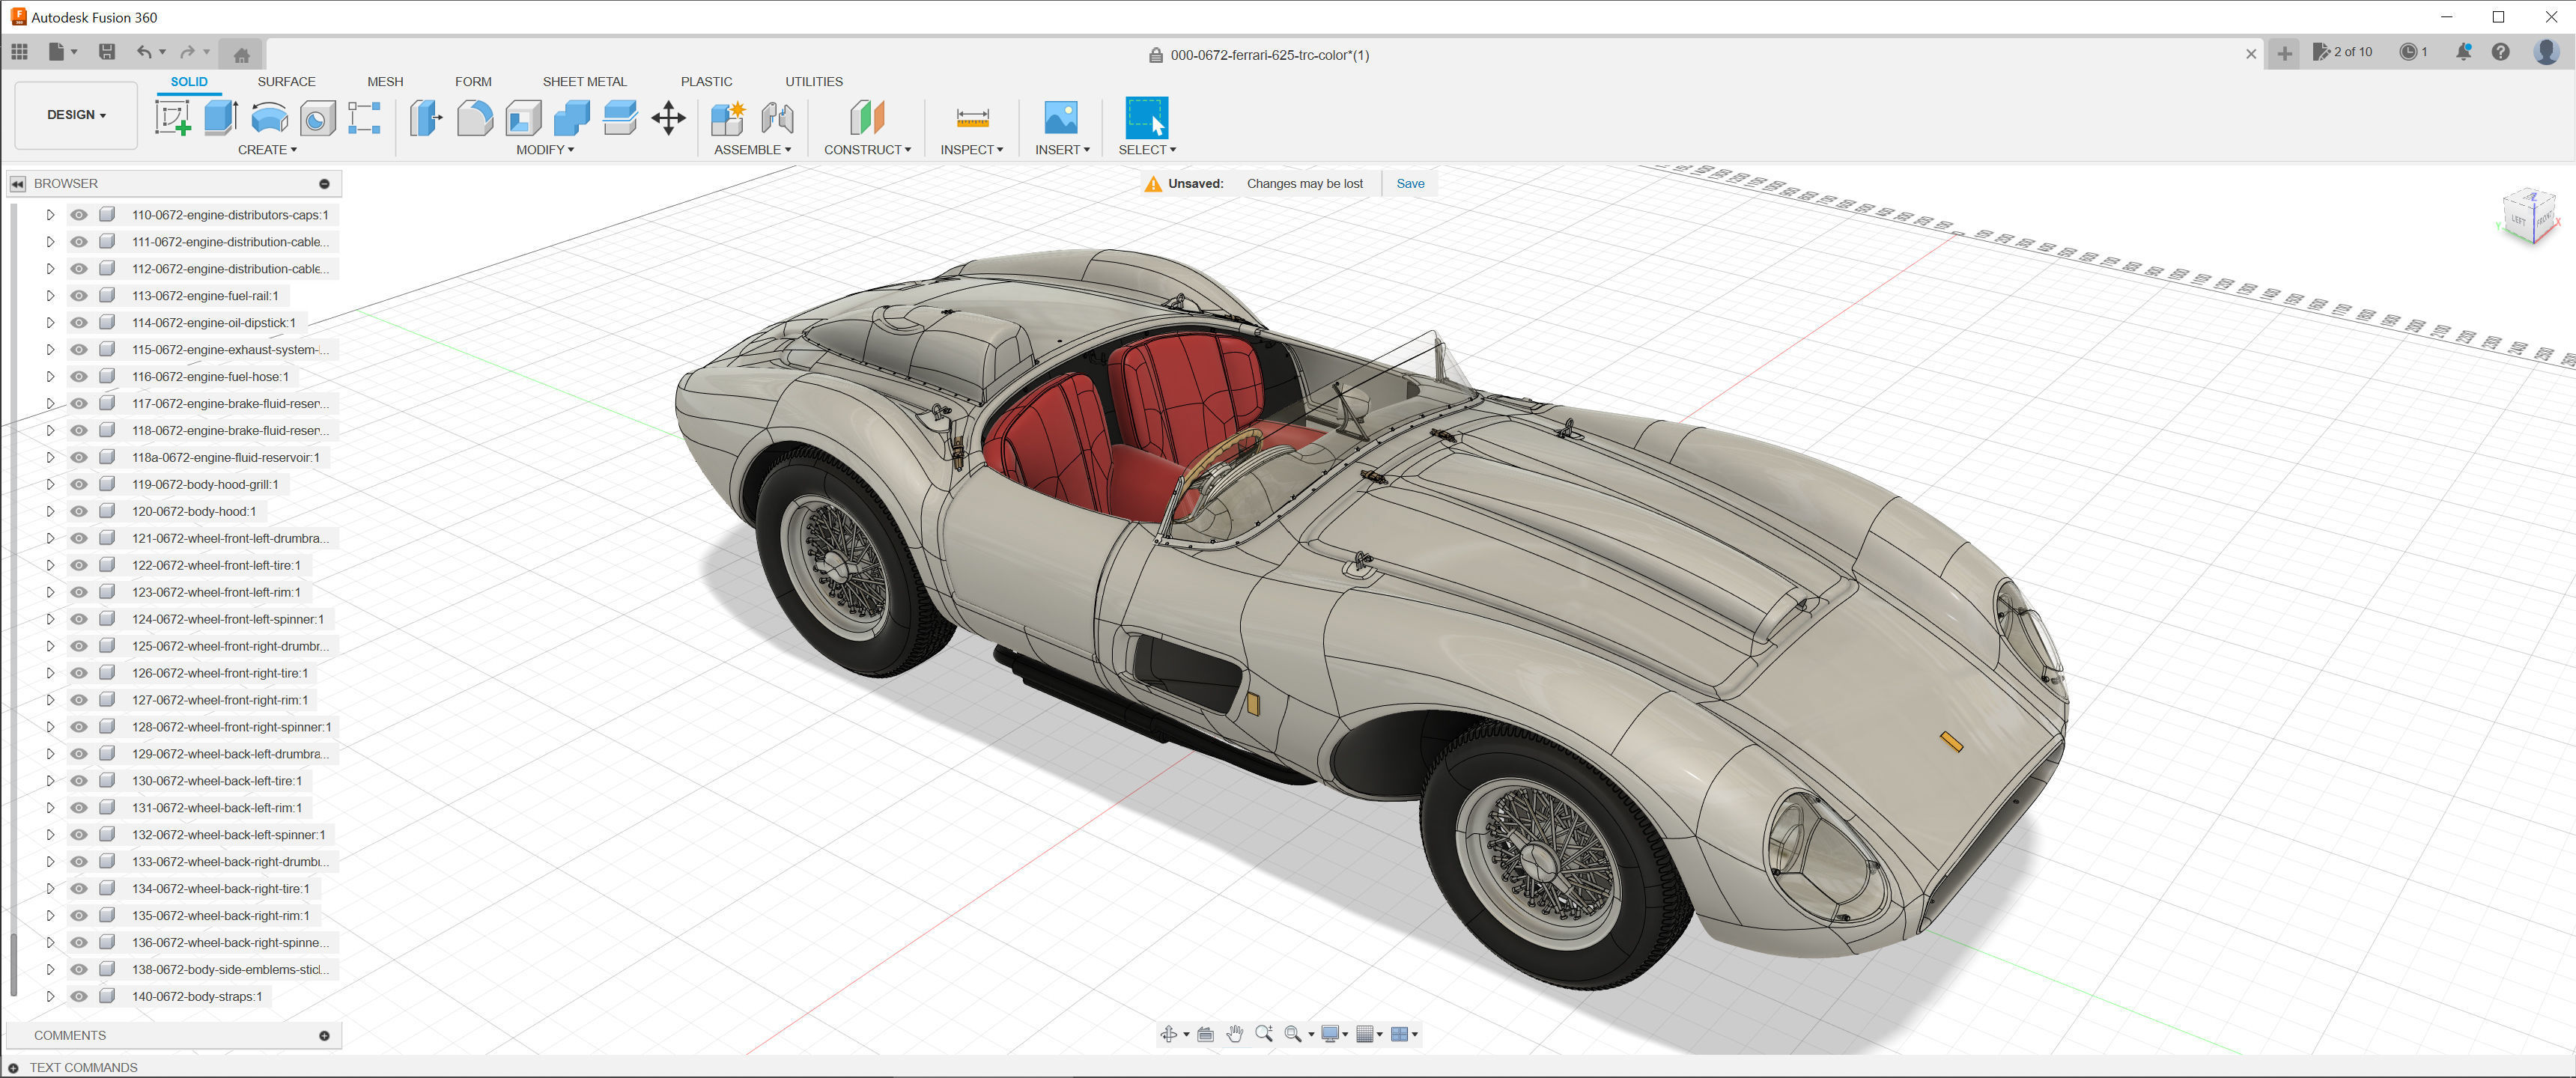Expand the 114-0672-engine-oil-dipstick node
2576x1078 pixels.
point(50,323)
